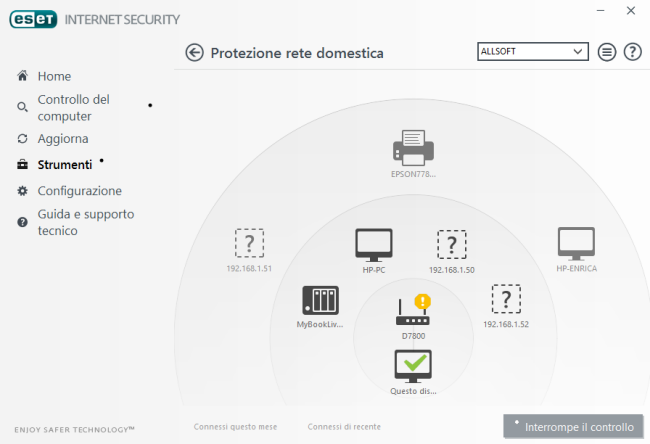Click the refresh icon next to Aggiorna
Image resolution: width=650 pixels, height=444 pixels.
pos(22,138)
